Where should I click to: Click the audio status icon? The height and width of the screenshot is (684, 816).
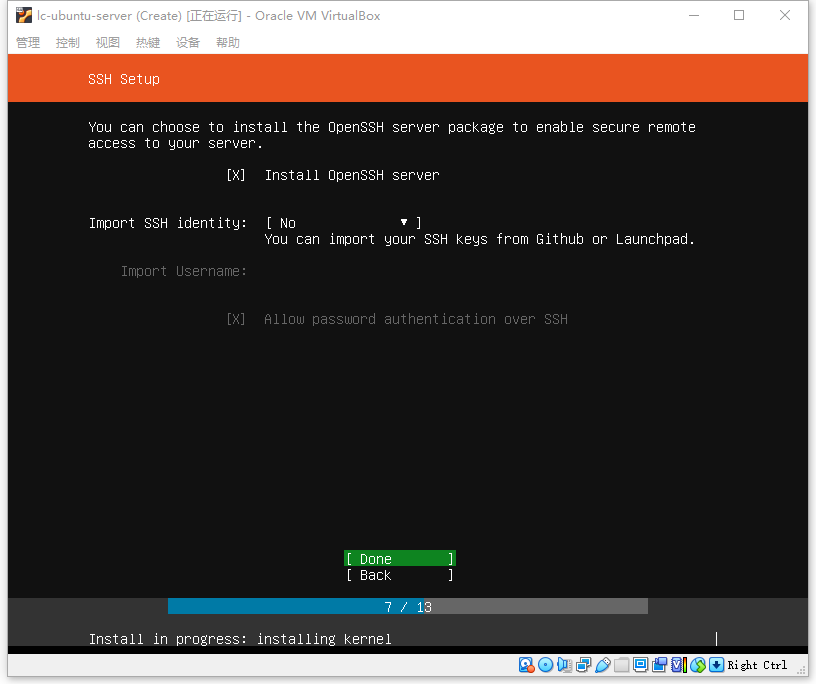click(565, 665)
